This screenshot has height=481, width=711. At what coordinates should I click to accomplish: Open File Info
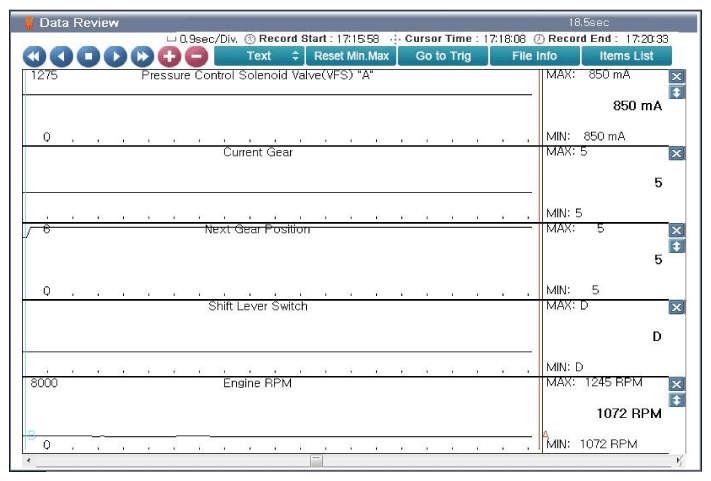[535, 56]
